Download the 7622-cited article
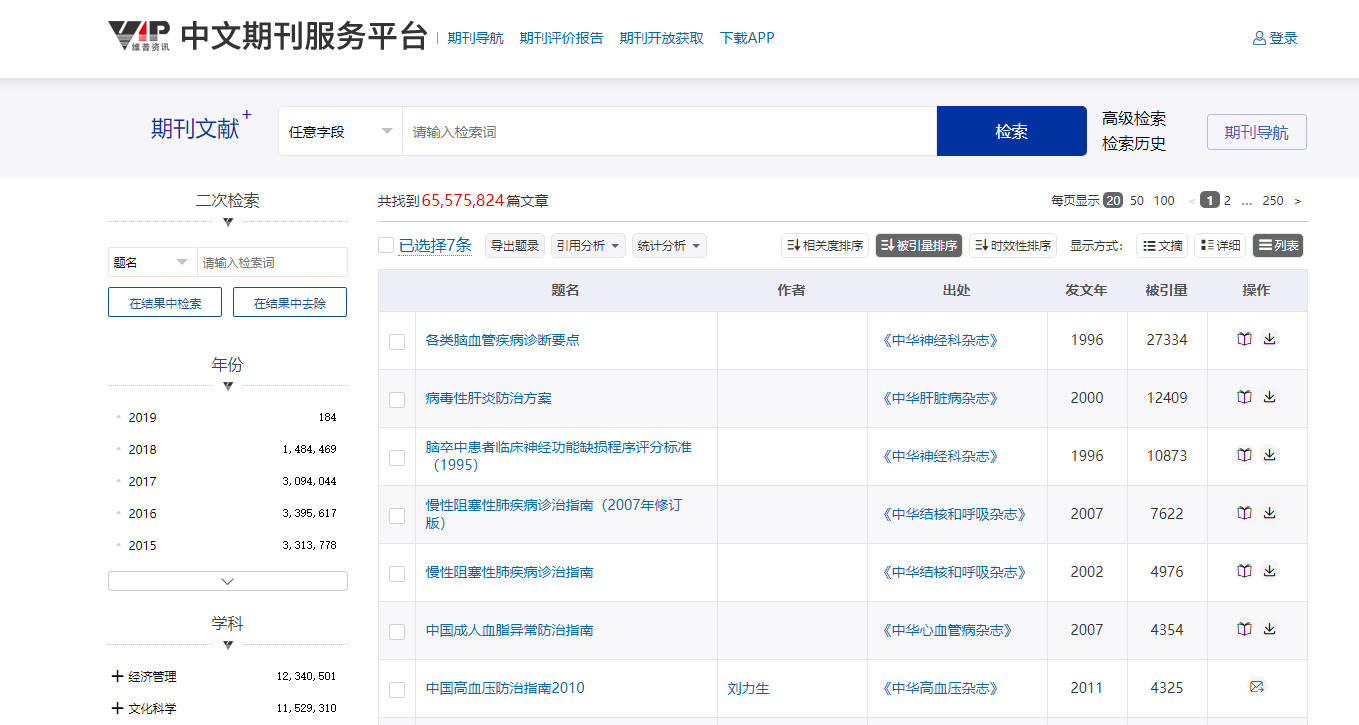The width and height of the screenshot is (1359, 725). coord(1269,513)
